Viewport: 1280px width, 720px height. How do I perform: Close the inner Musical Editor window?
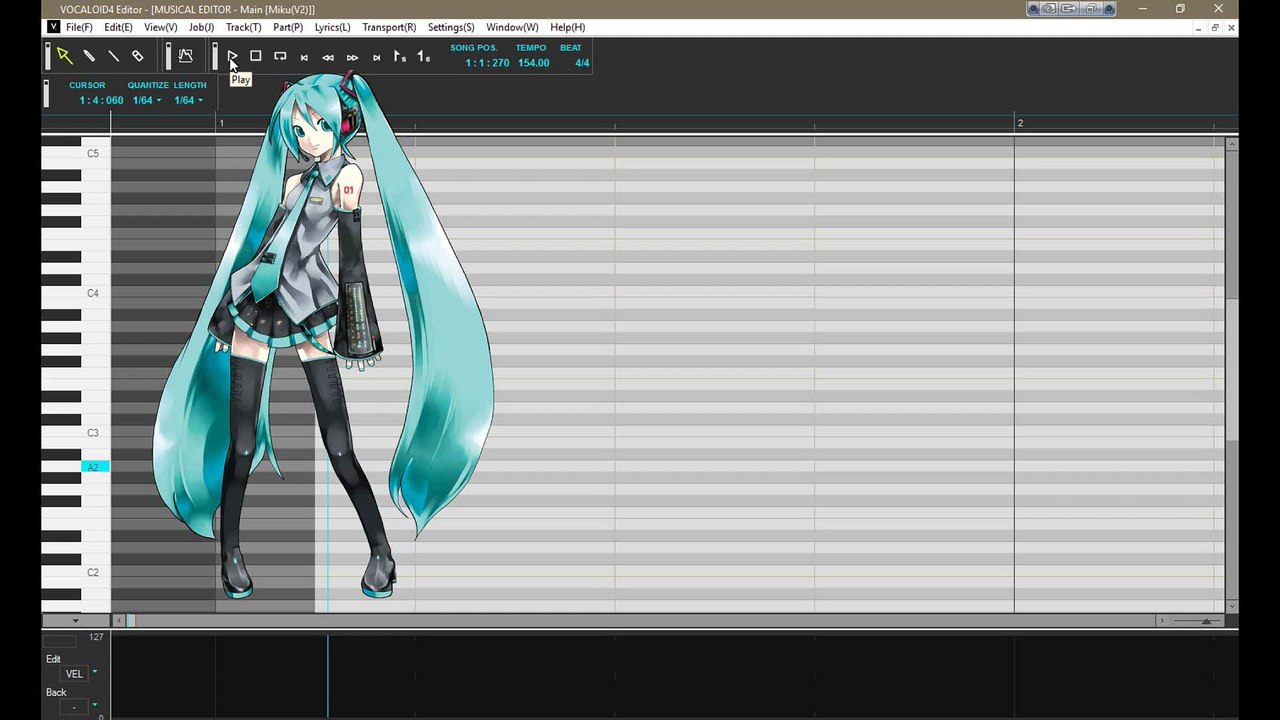(1231, 28)
